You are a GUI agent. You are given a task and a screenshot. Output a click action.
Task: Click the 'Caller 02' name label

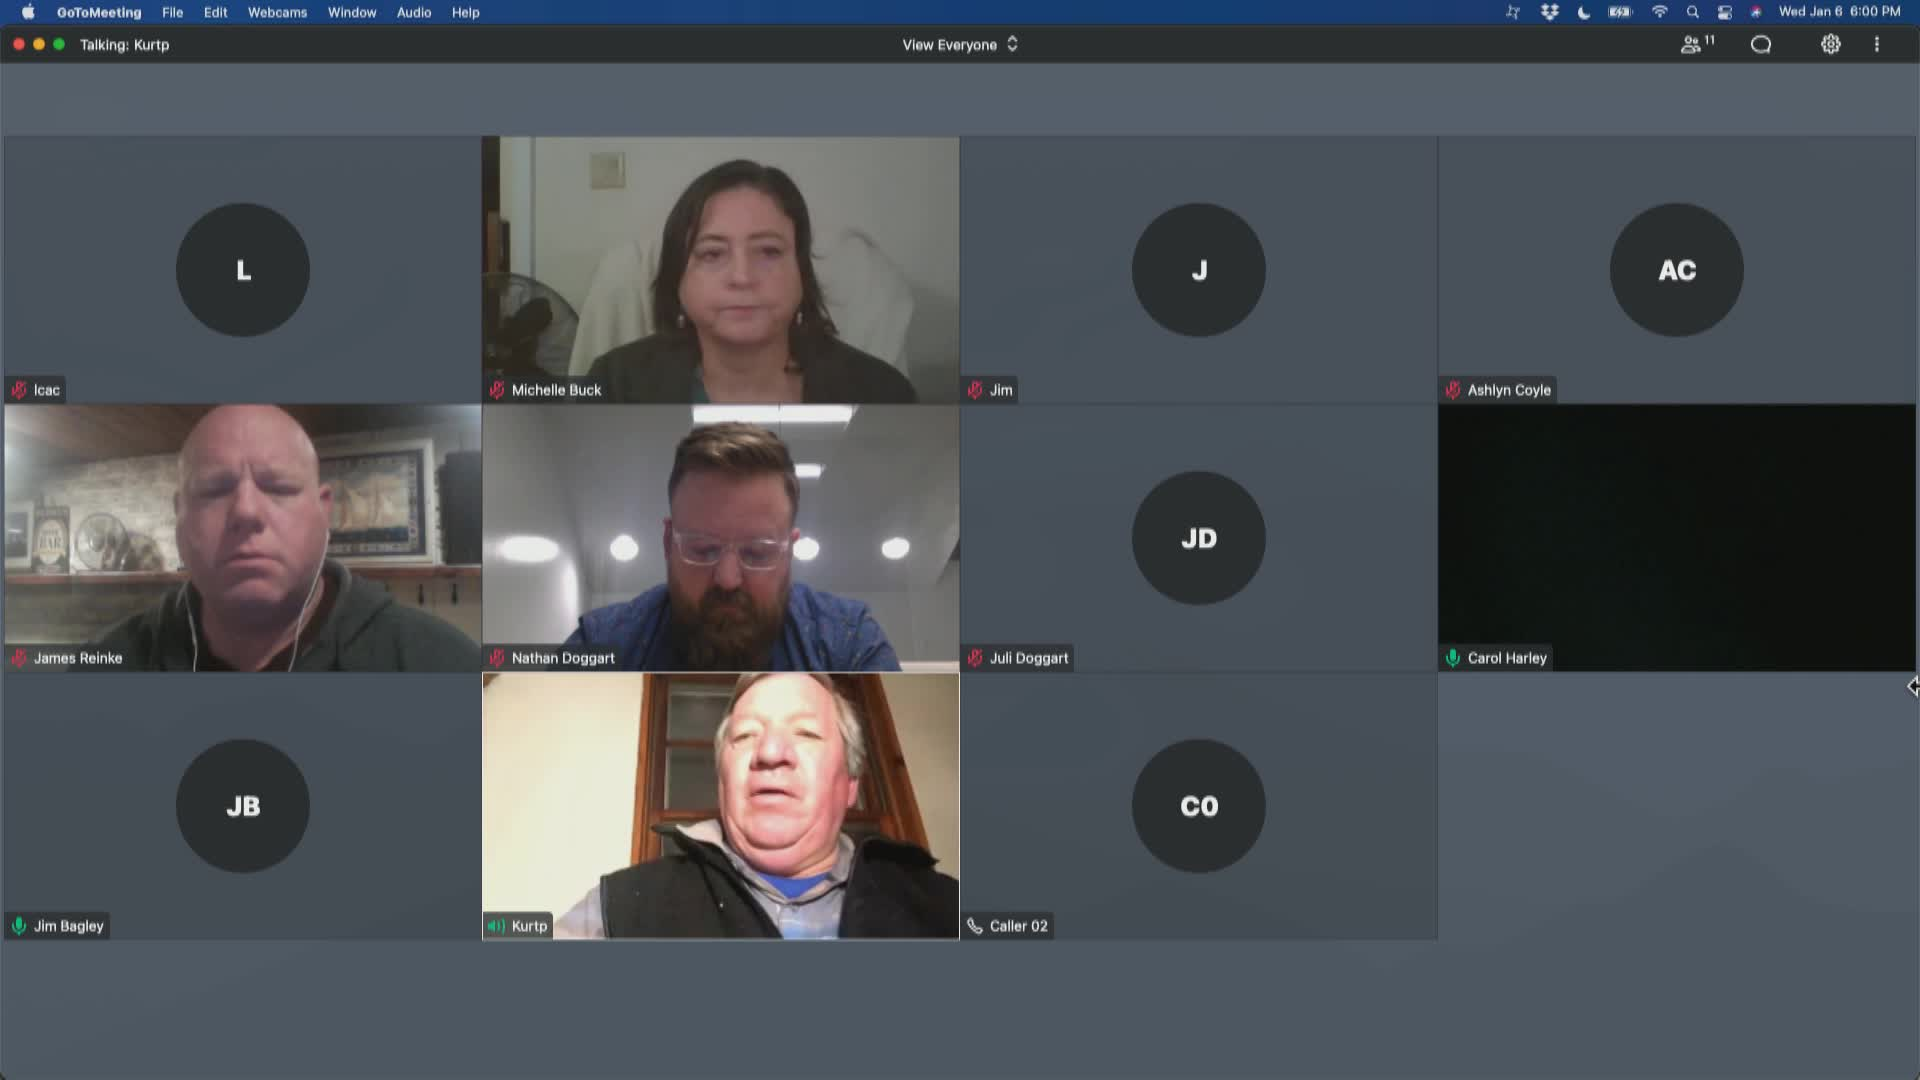point(1018,926)
